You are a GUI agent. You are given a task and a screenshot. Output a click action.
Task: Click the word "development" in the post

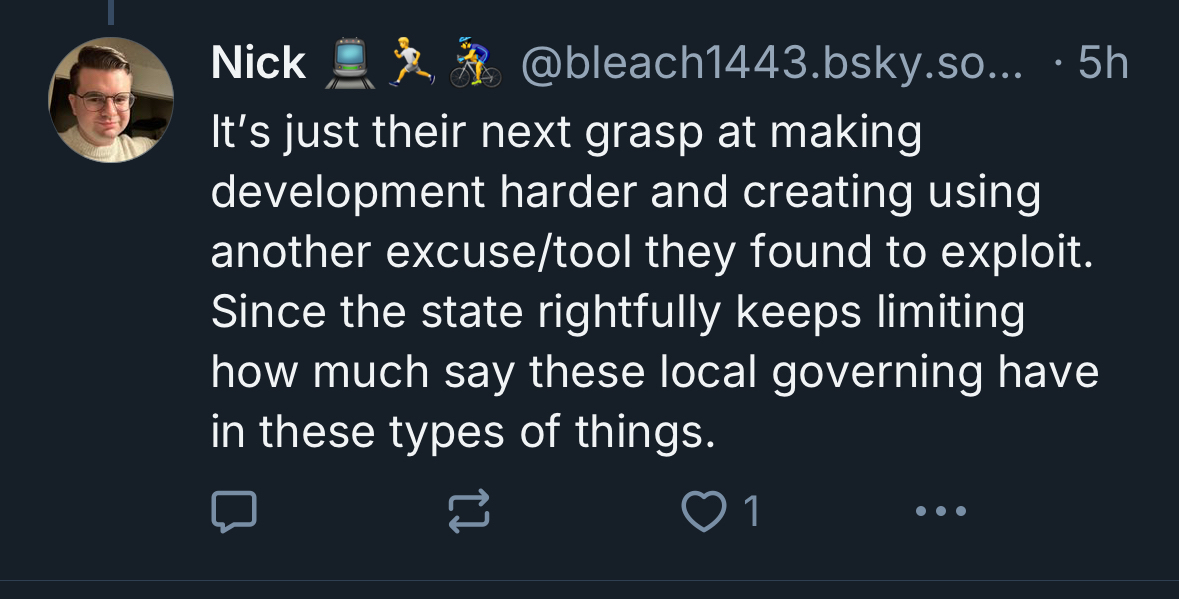[339, 192]
